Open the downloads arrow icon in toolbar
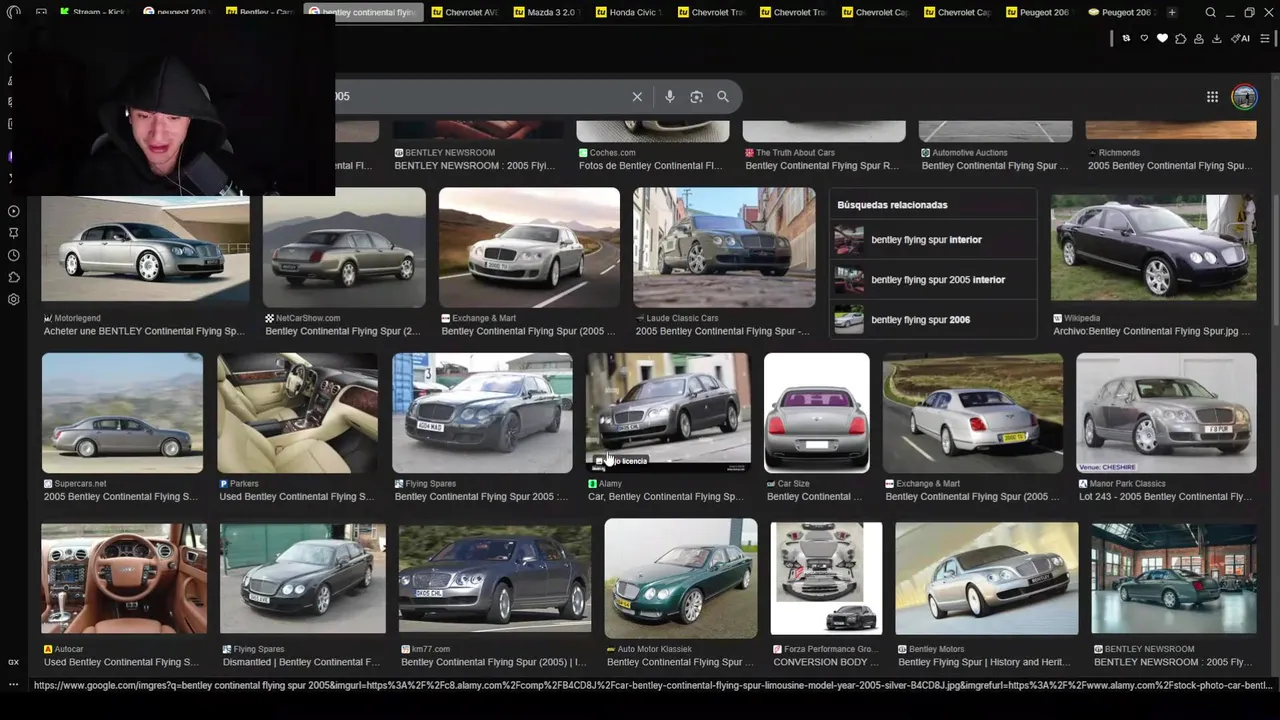The image size is (1280, 720). (x=1217, y=39)
